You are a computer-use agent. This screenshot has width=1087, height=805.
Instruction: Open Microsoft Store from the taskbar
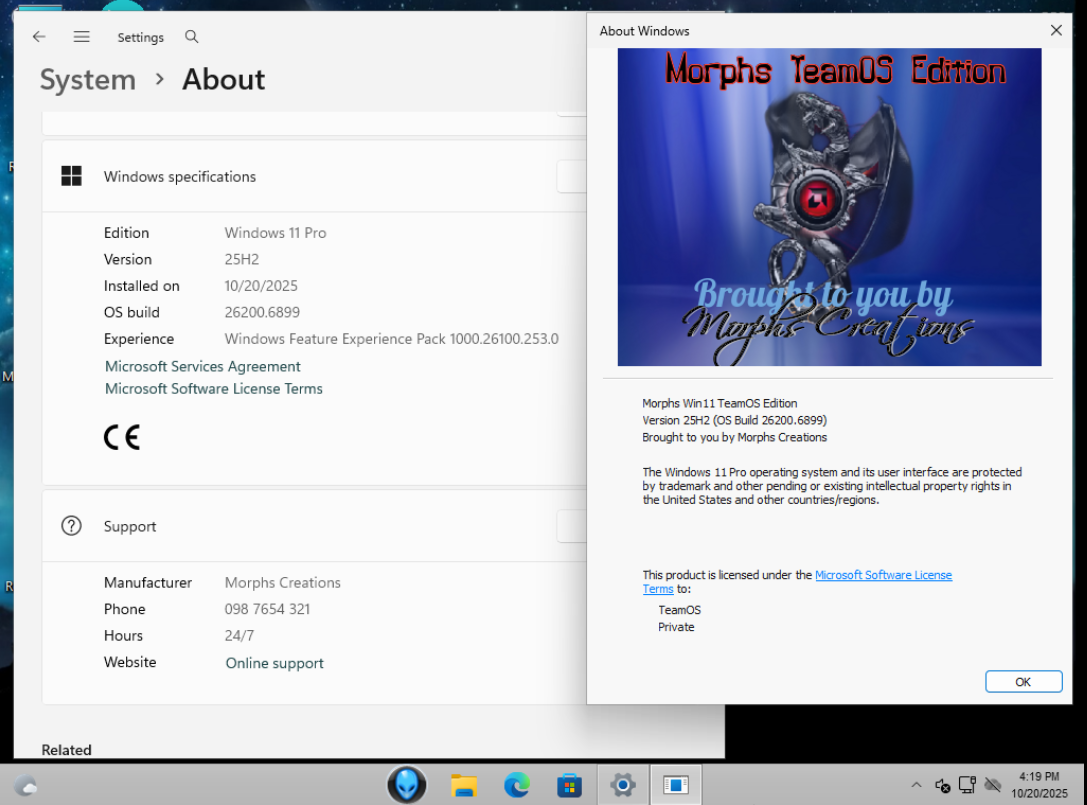(x=569, y=786)
